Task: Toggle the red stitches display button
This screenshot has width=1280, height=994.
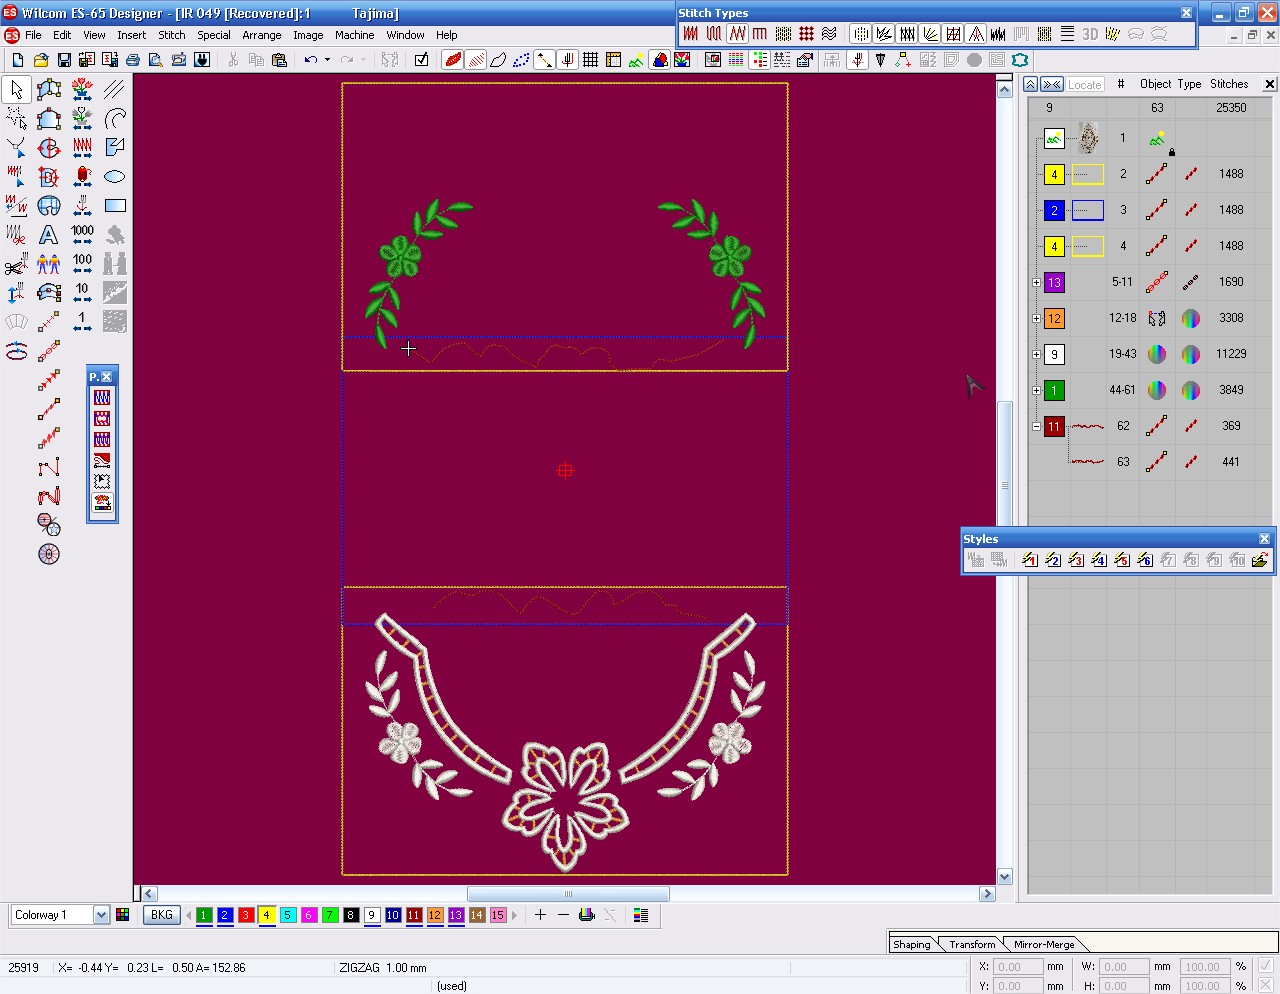Action: coord(453,60)
